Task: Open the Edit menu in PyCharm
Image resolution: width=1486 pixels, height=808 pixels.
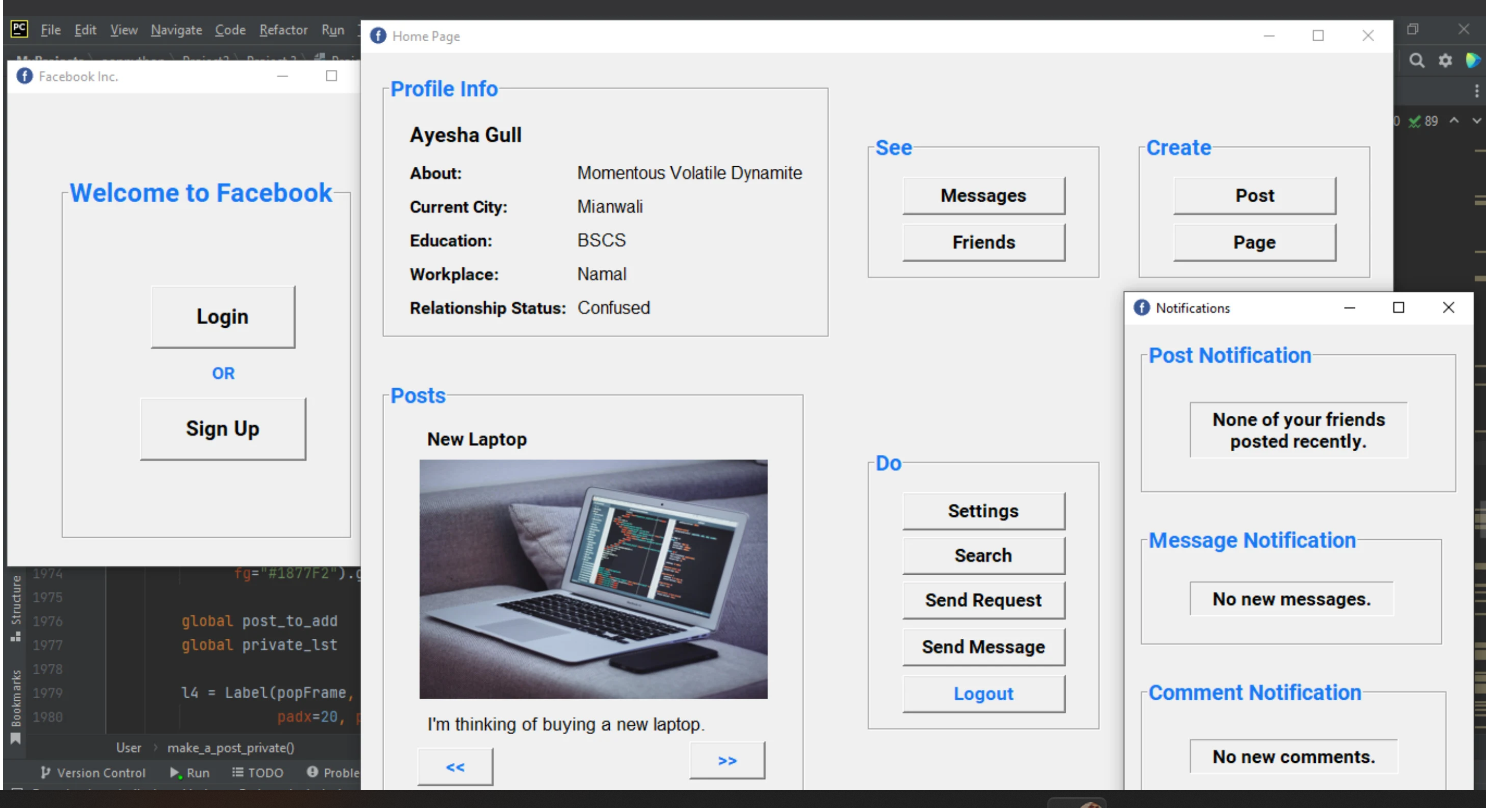Action: 85,30
